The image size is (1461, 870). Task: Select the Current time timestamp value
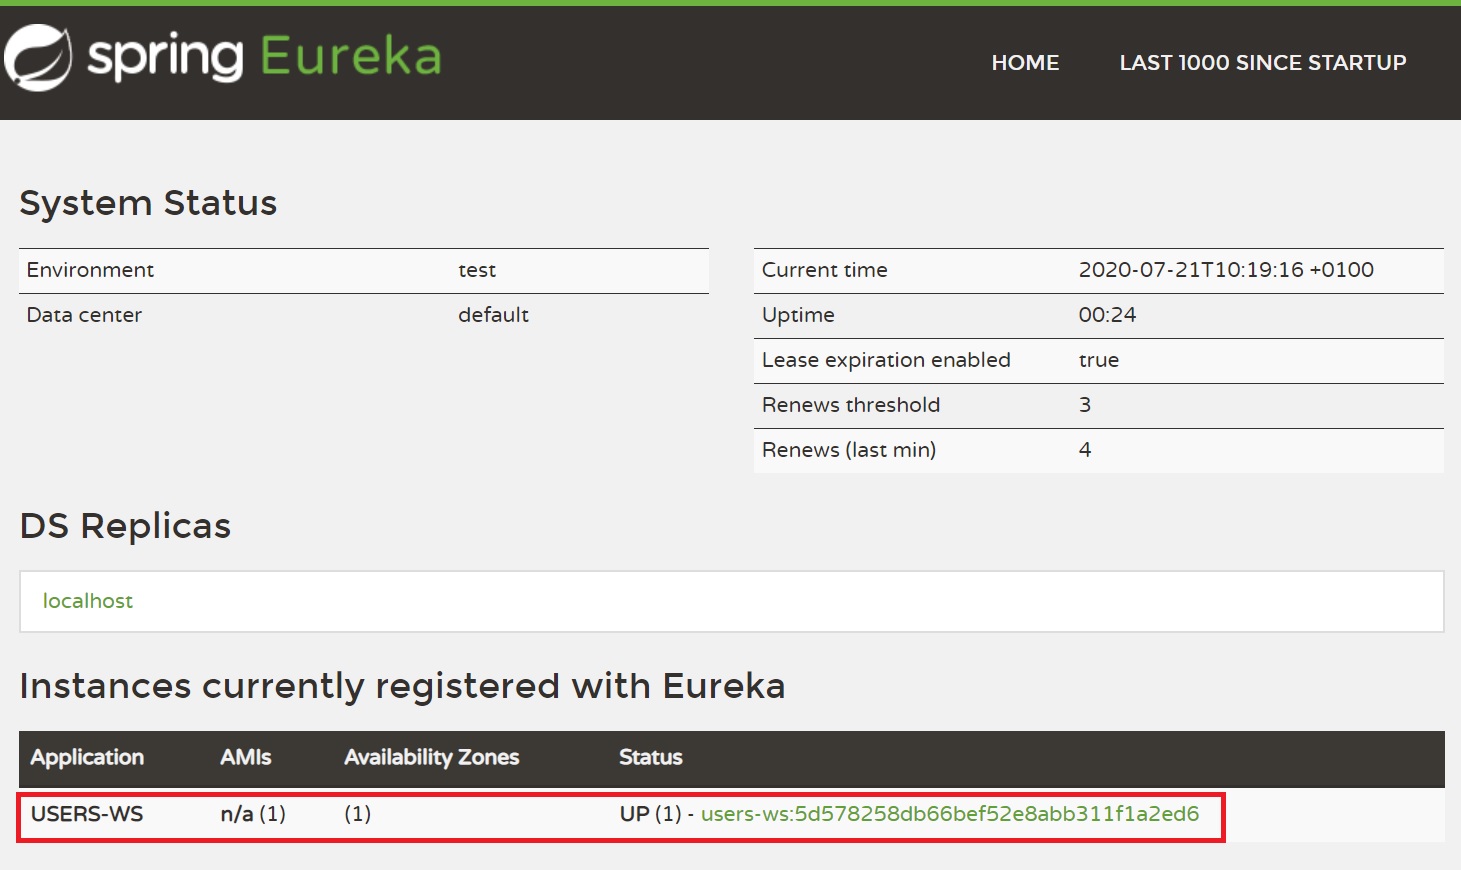(x=1225, y=270)
